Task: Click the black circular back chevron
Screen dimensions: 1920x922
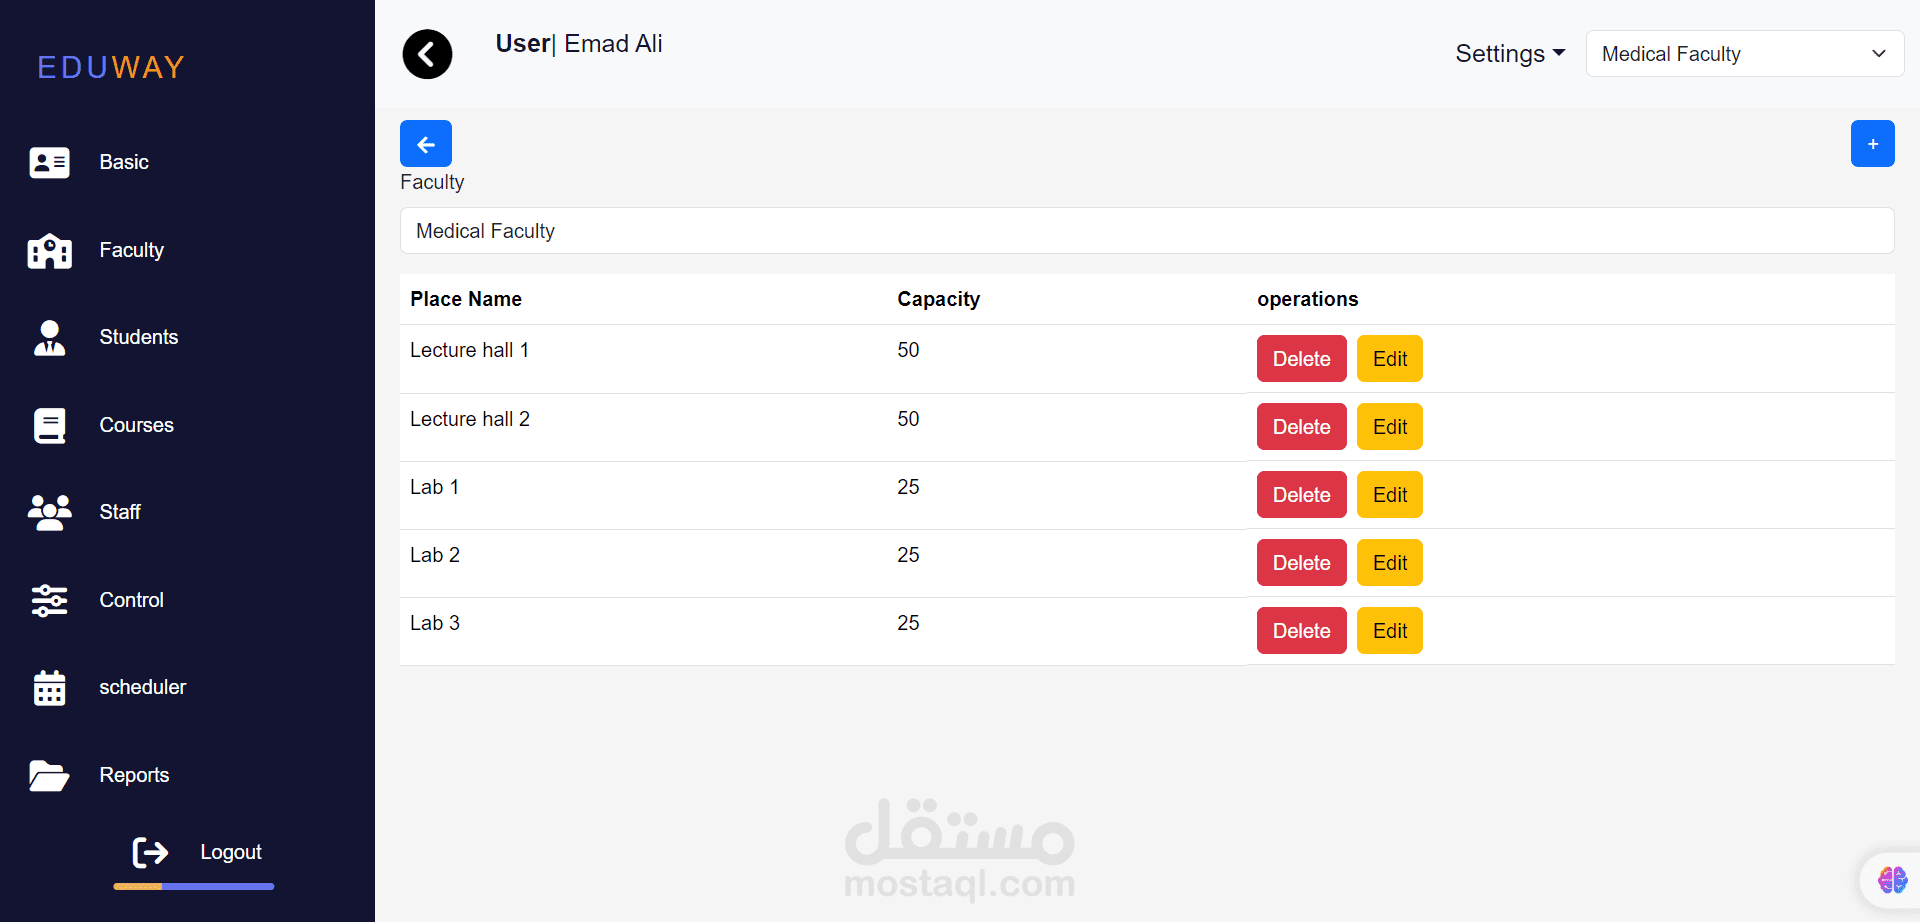Action: pyautogui.click(x=427, y=54)
